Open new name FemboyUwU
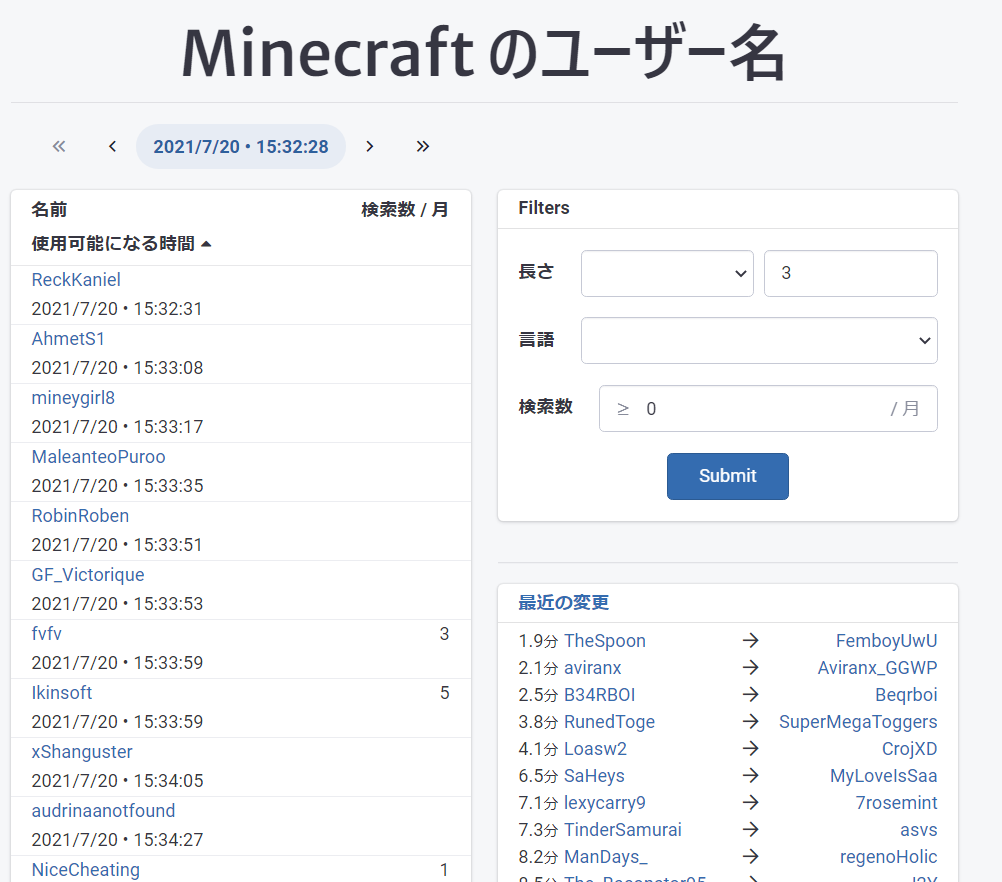 (886, 641)
